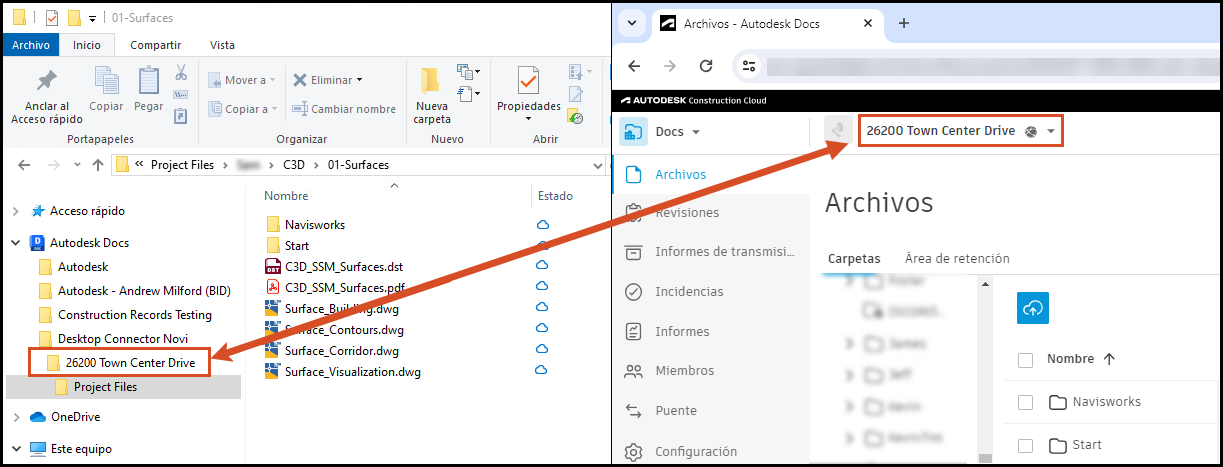Viewport: 1223px width, 467px height.
Task: Open the Propiedades dropdown arrow
Action: tap(528, 120)
